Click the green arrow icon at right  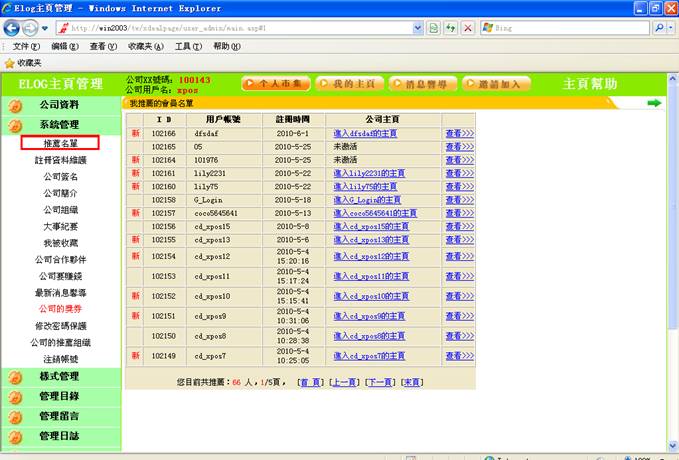[654, 103]
